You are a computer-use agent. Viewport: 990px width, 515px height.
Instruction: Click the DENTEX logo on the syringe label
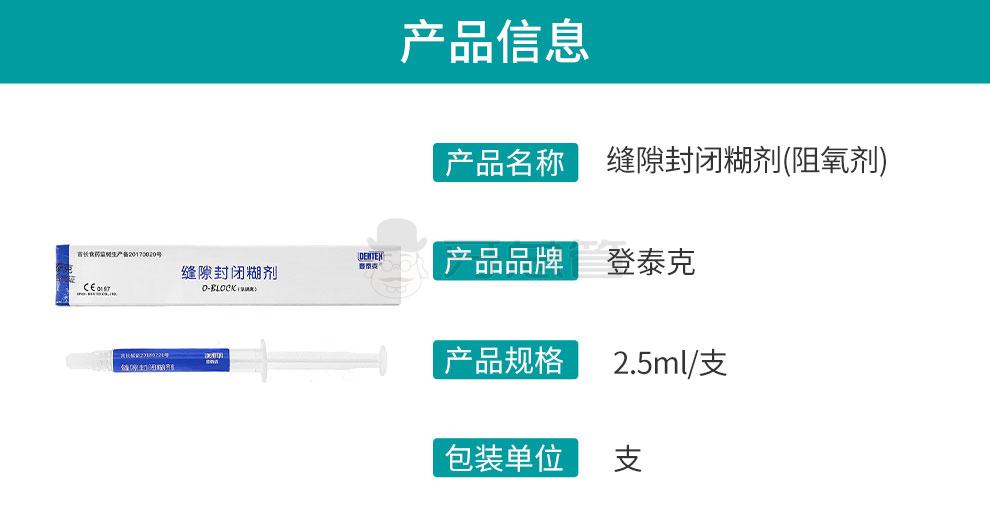point(214,357)
